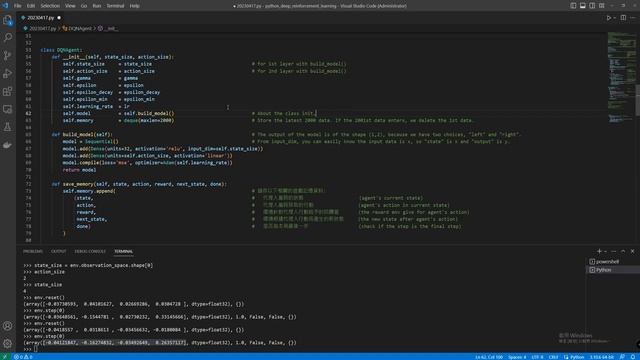Open the Run button dropdown arrow

[x=615, y=18]
